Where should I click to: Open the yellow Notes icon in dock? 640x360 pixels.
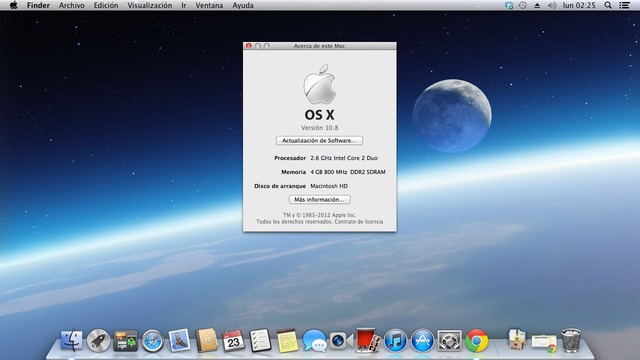(287, 341)
